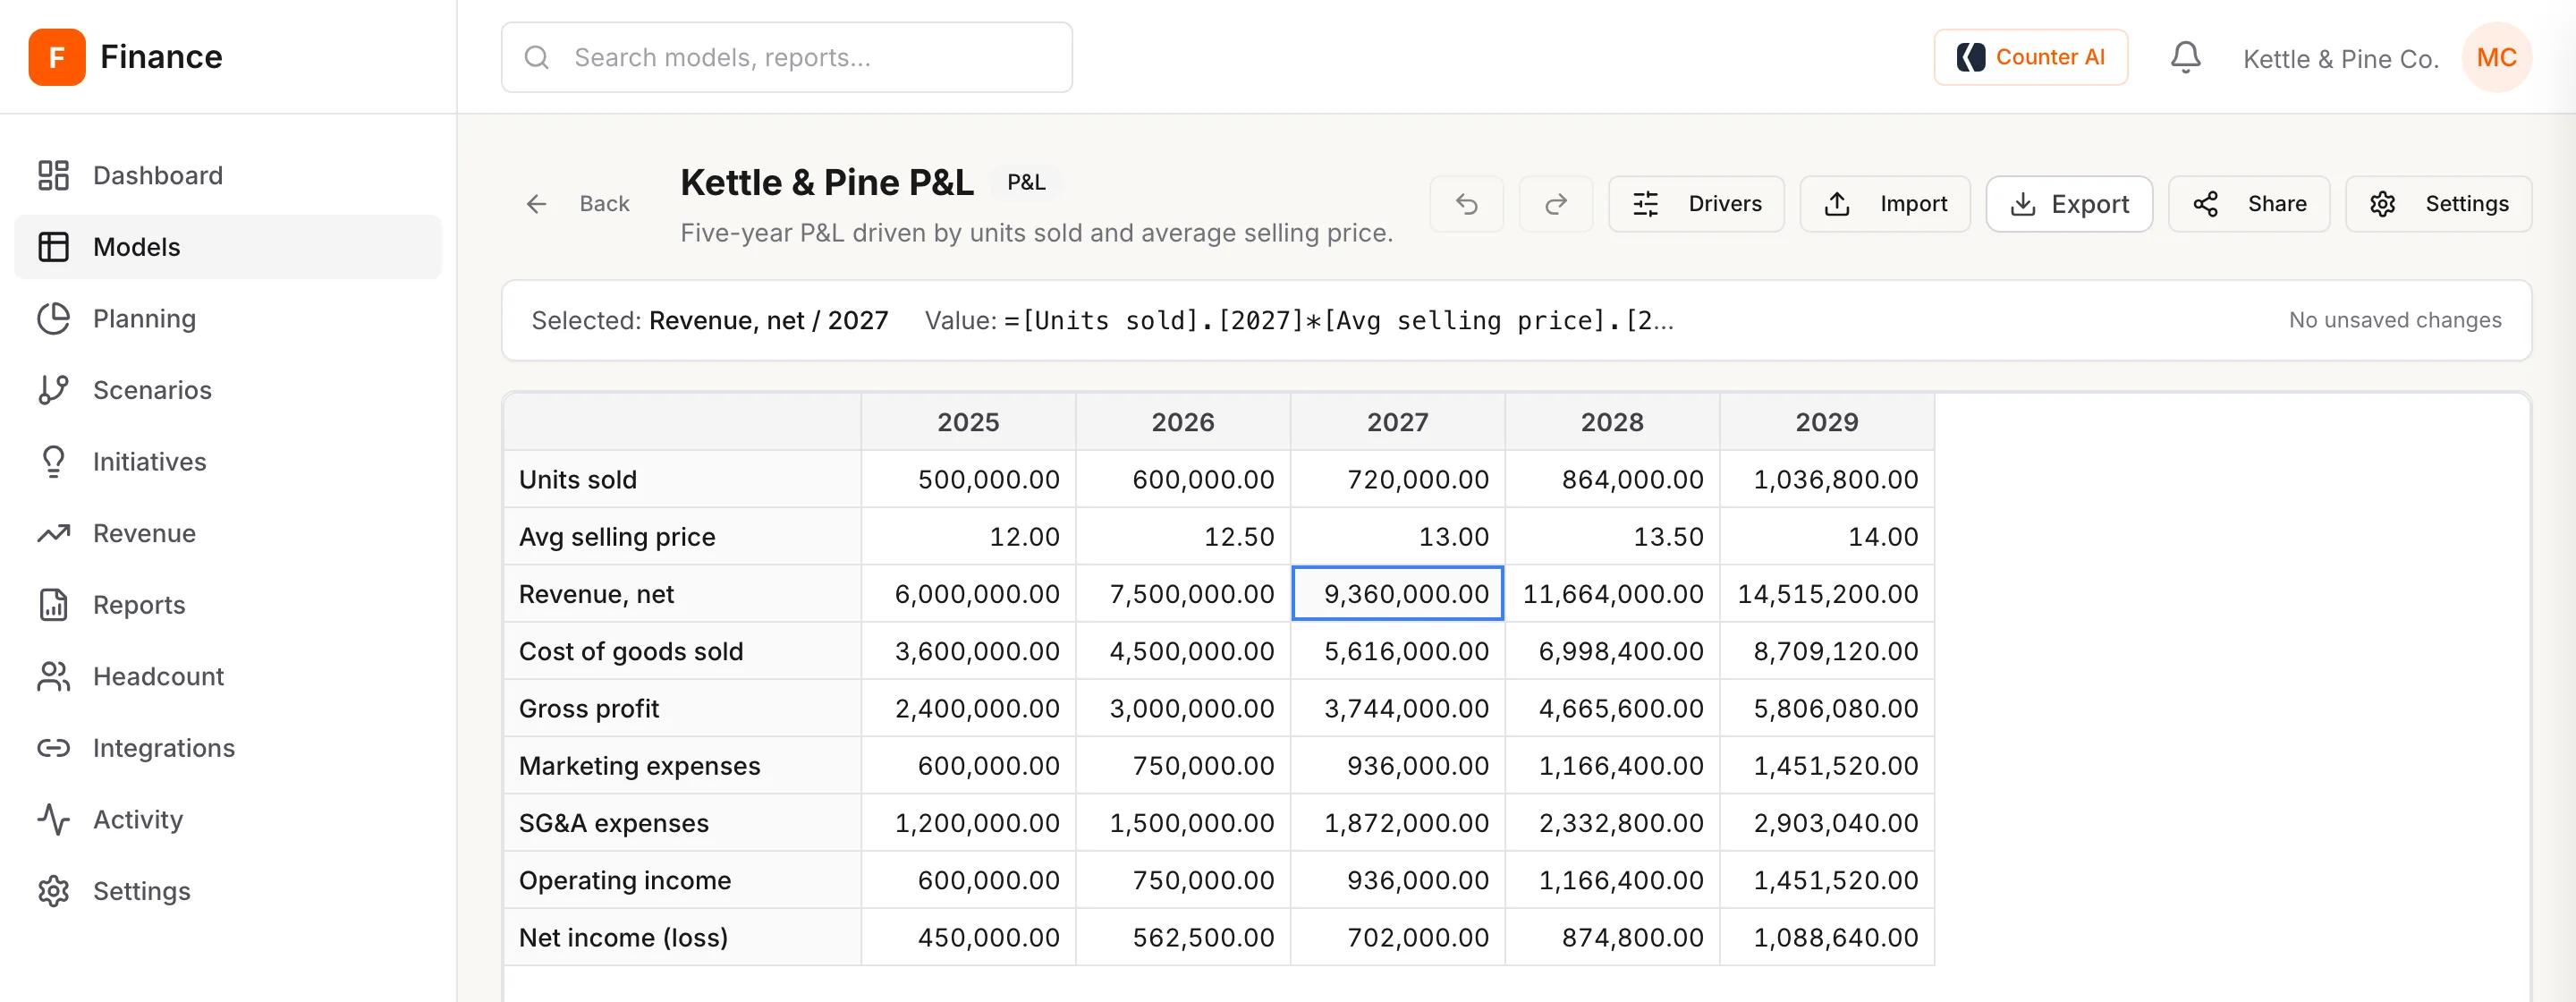Image resolution: width=2576 pixels, height=1002 pixels.
Task: Click the redo arrow button
Action: (1555, 204)
